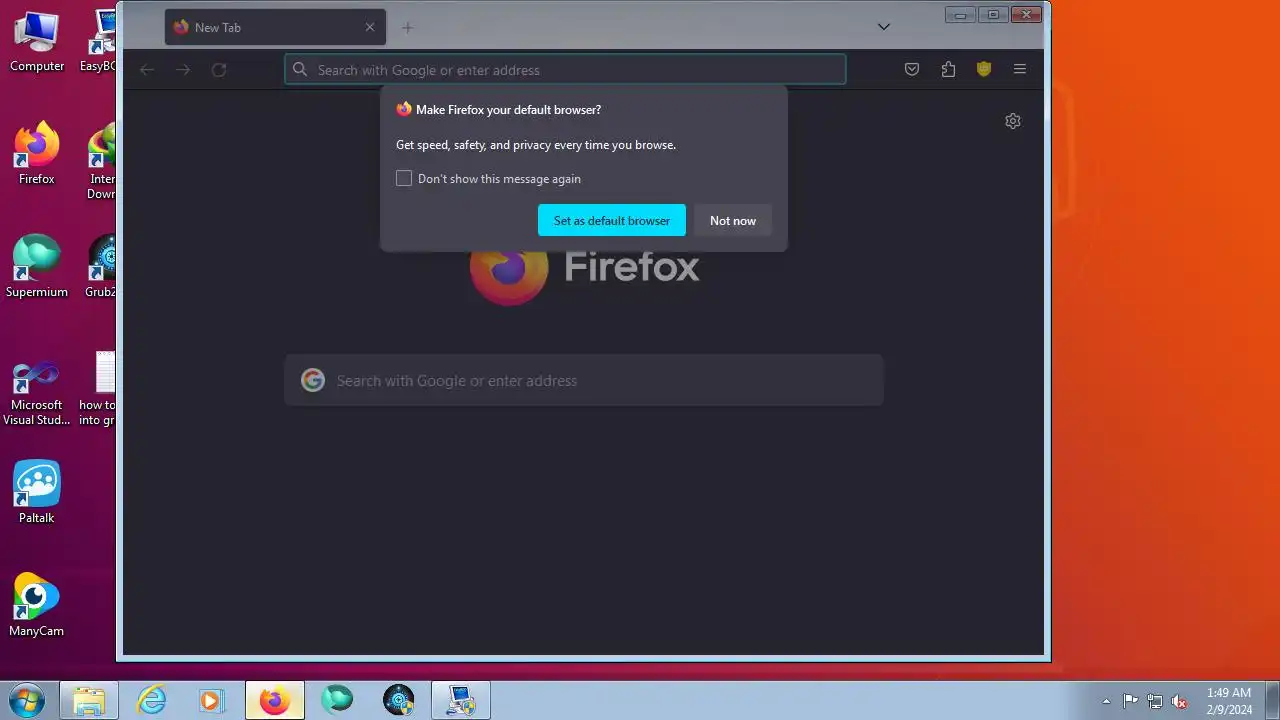Open the Firefox hamburger menu
Image resolution: width=1280 pixels, height=720 pixels.
pyautogui.click(x=1020, y=69)
